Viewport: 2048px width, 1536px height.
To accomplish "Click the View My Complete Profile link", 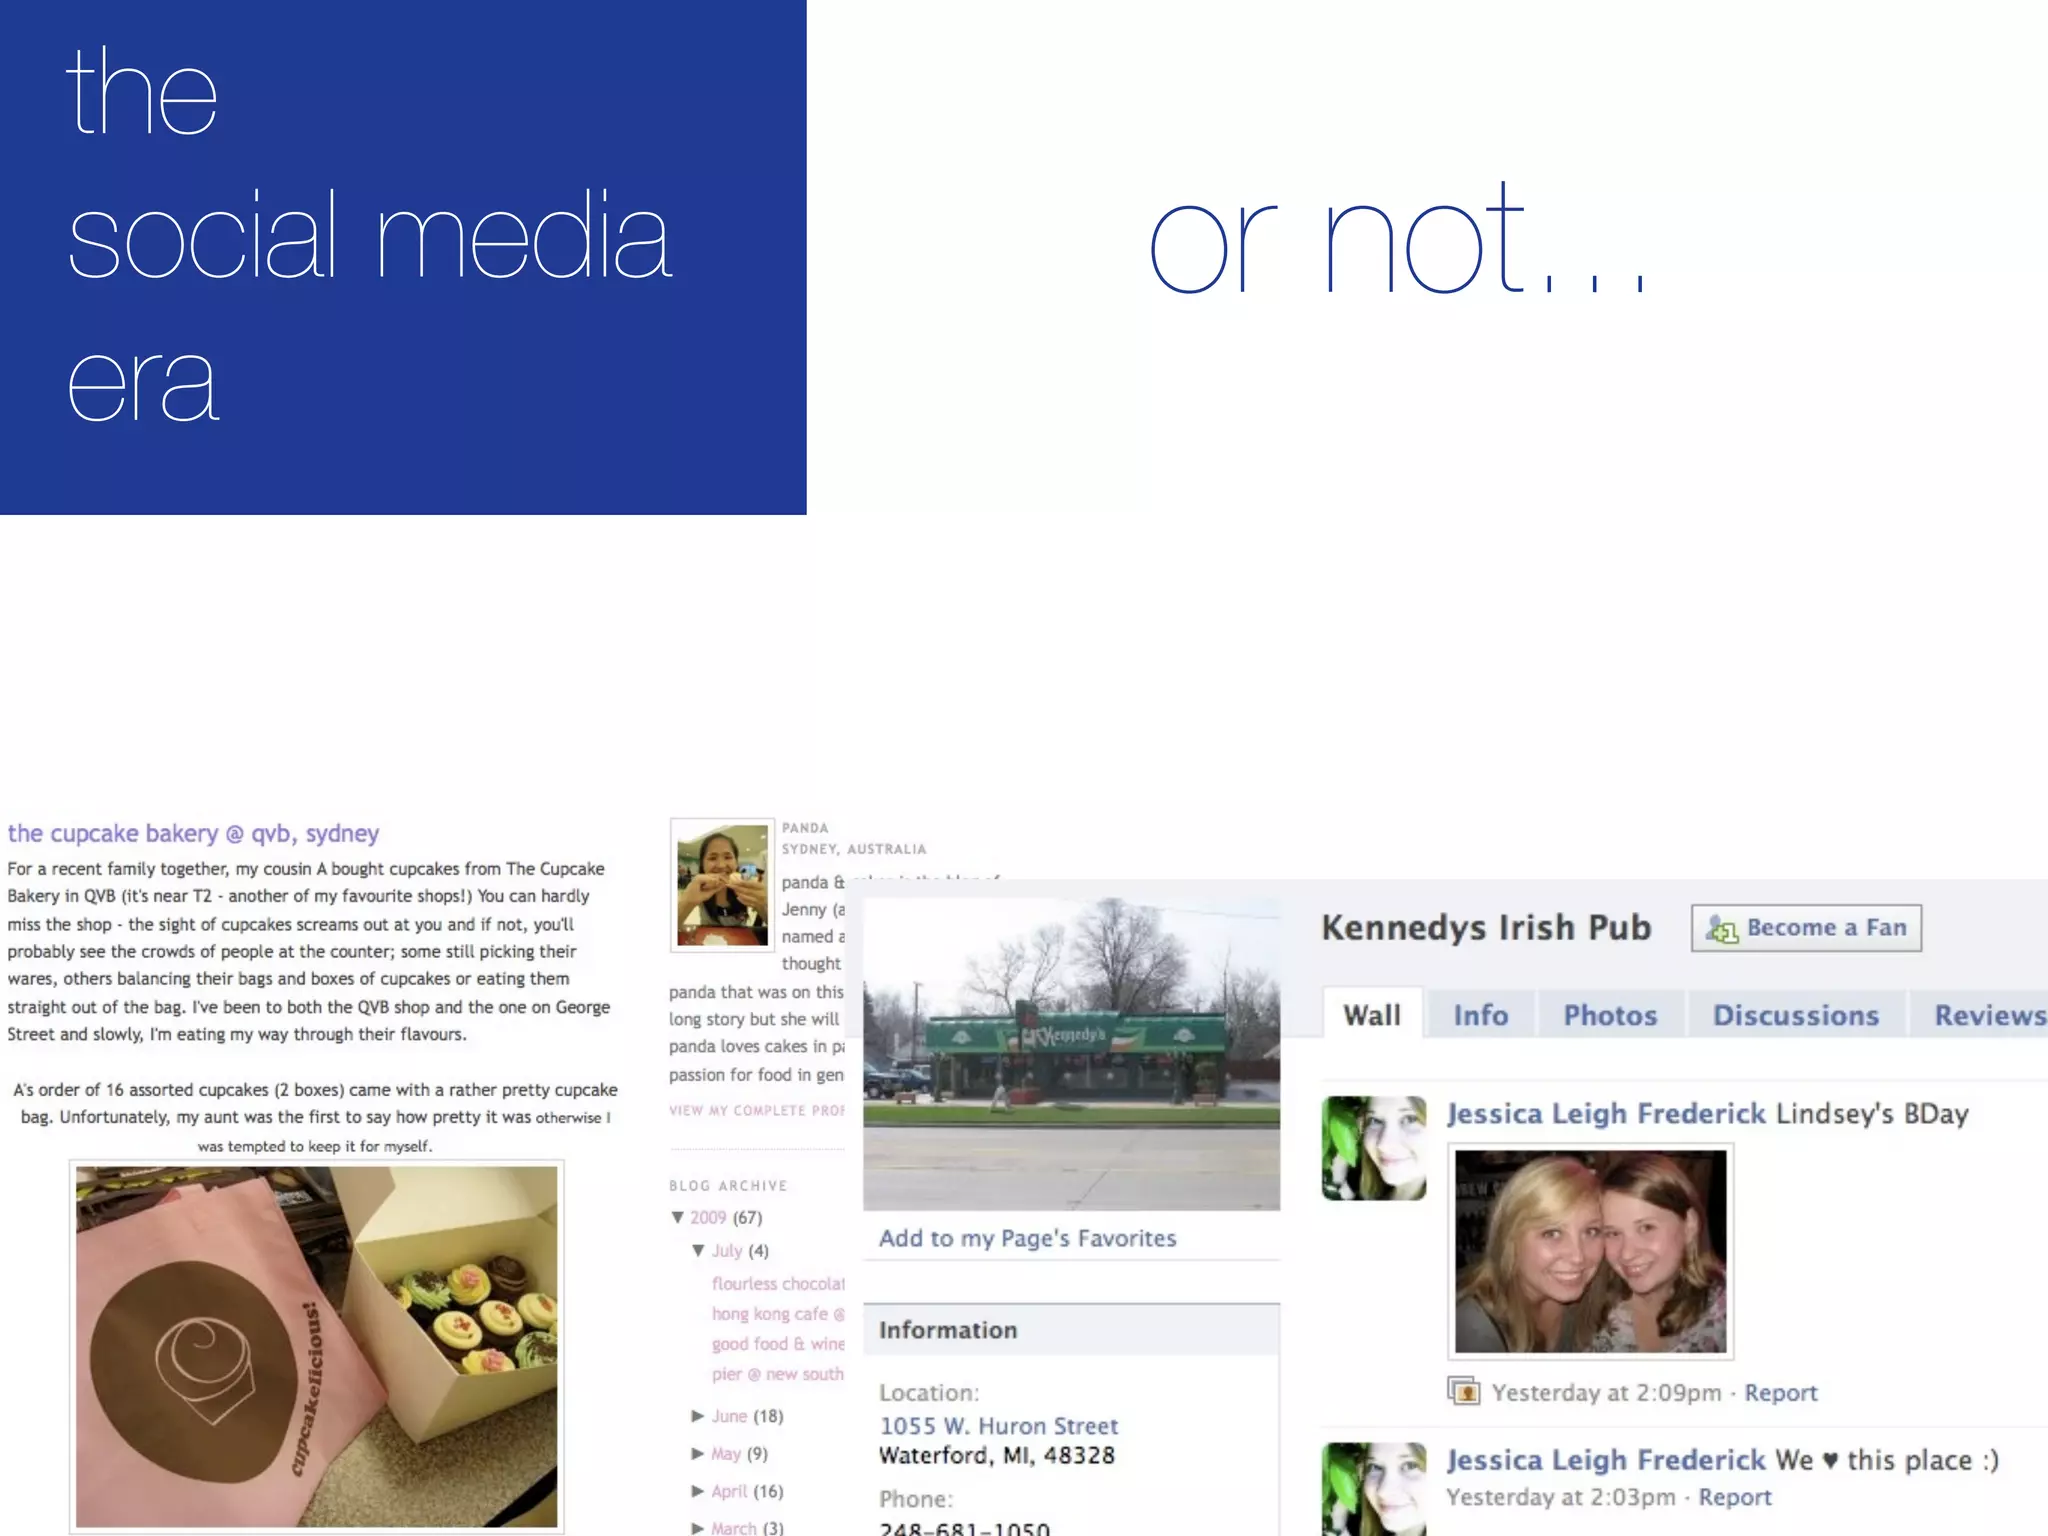I will tap(757, 1110).
